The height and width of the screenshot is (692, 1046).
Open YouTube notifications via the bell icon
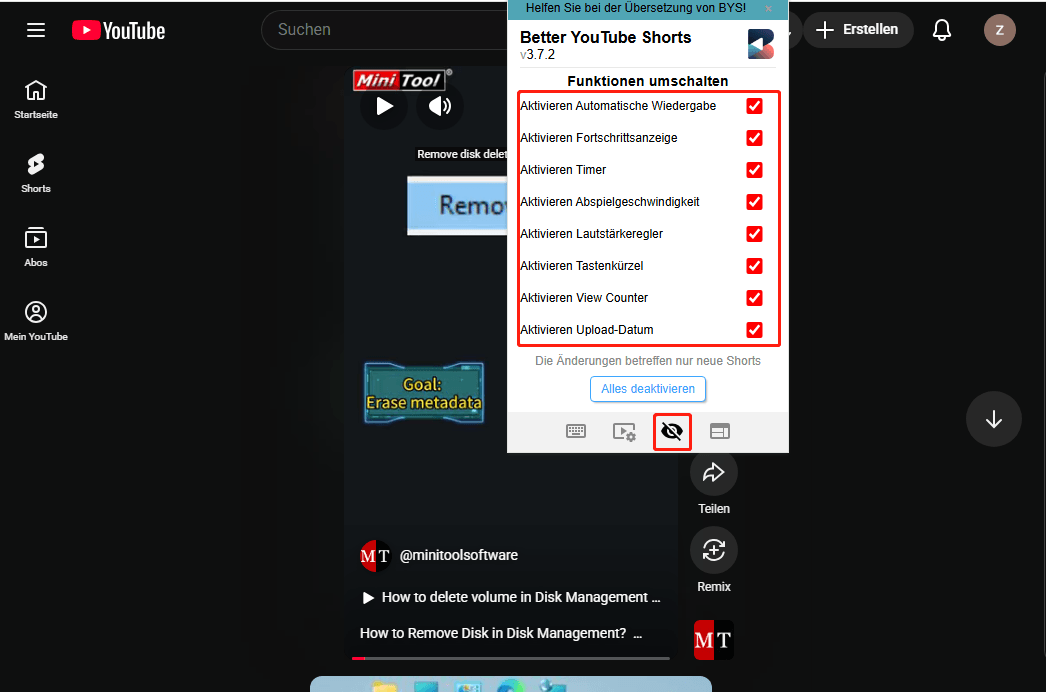tap(941, 30)
